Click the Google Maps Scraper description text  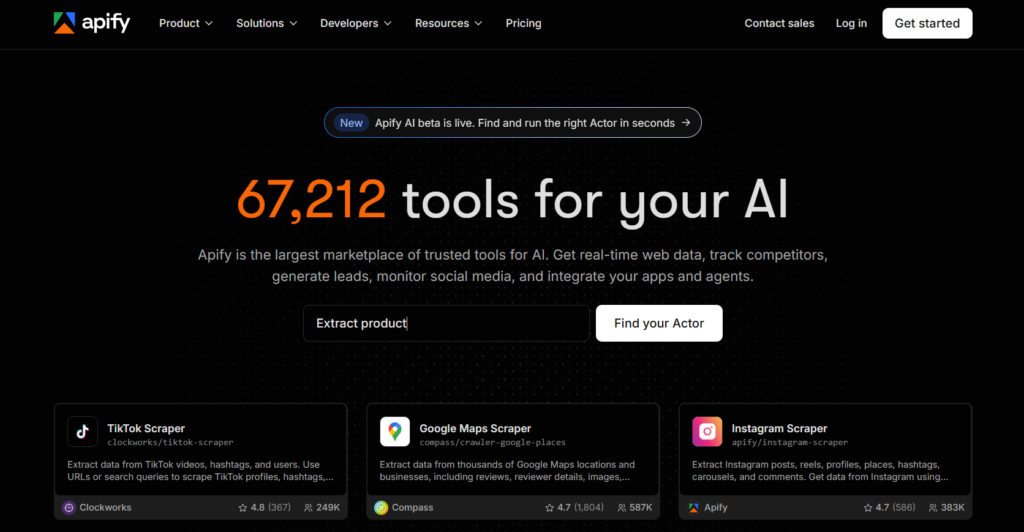click(507, 471)
